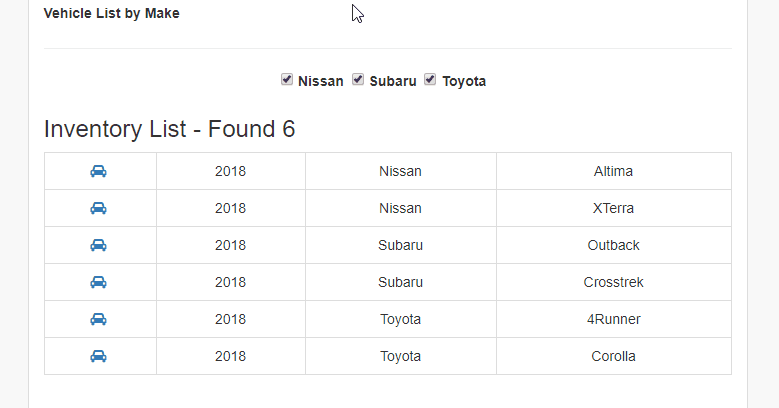The width and height of the screenshot is (779, 408).
Task: Click the car icon for Subaru Crosstrek
Action: click(x=98, y=282)
